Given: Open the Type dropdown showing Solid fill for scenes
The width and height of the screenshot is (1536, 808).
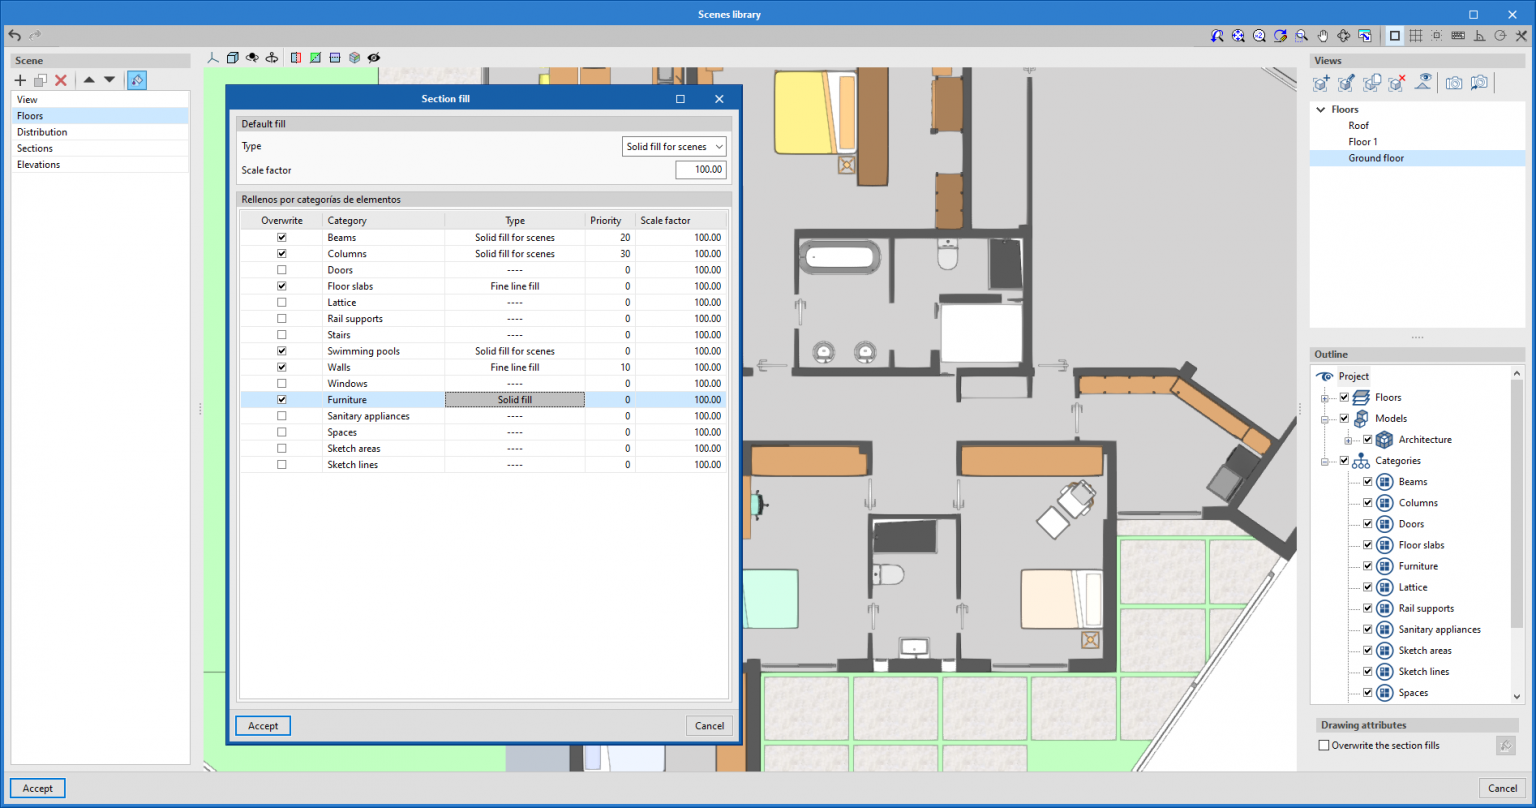Looking at the screenshot, I should coord(674,146).
